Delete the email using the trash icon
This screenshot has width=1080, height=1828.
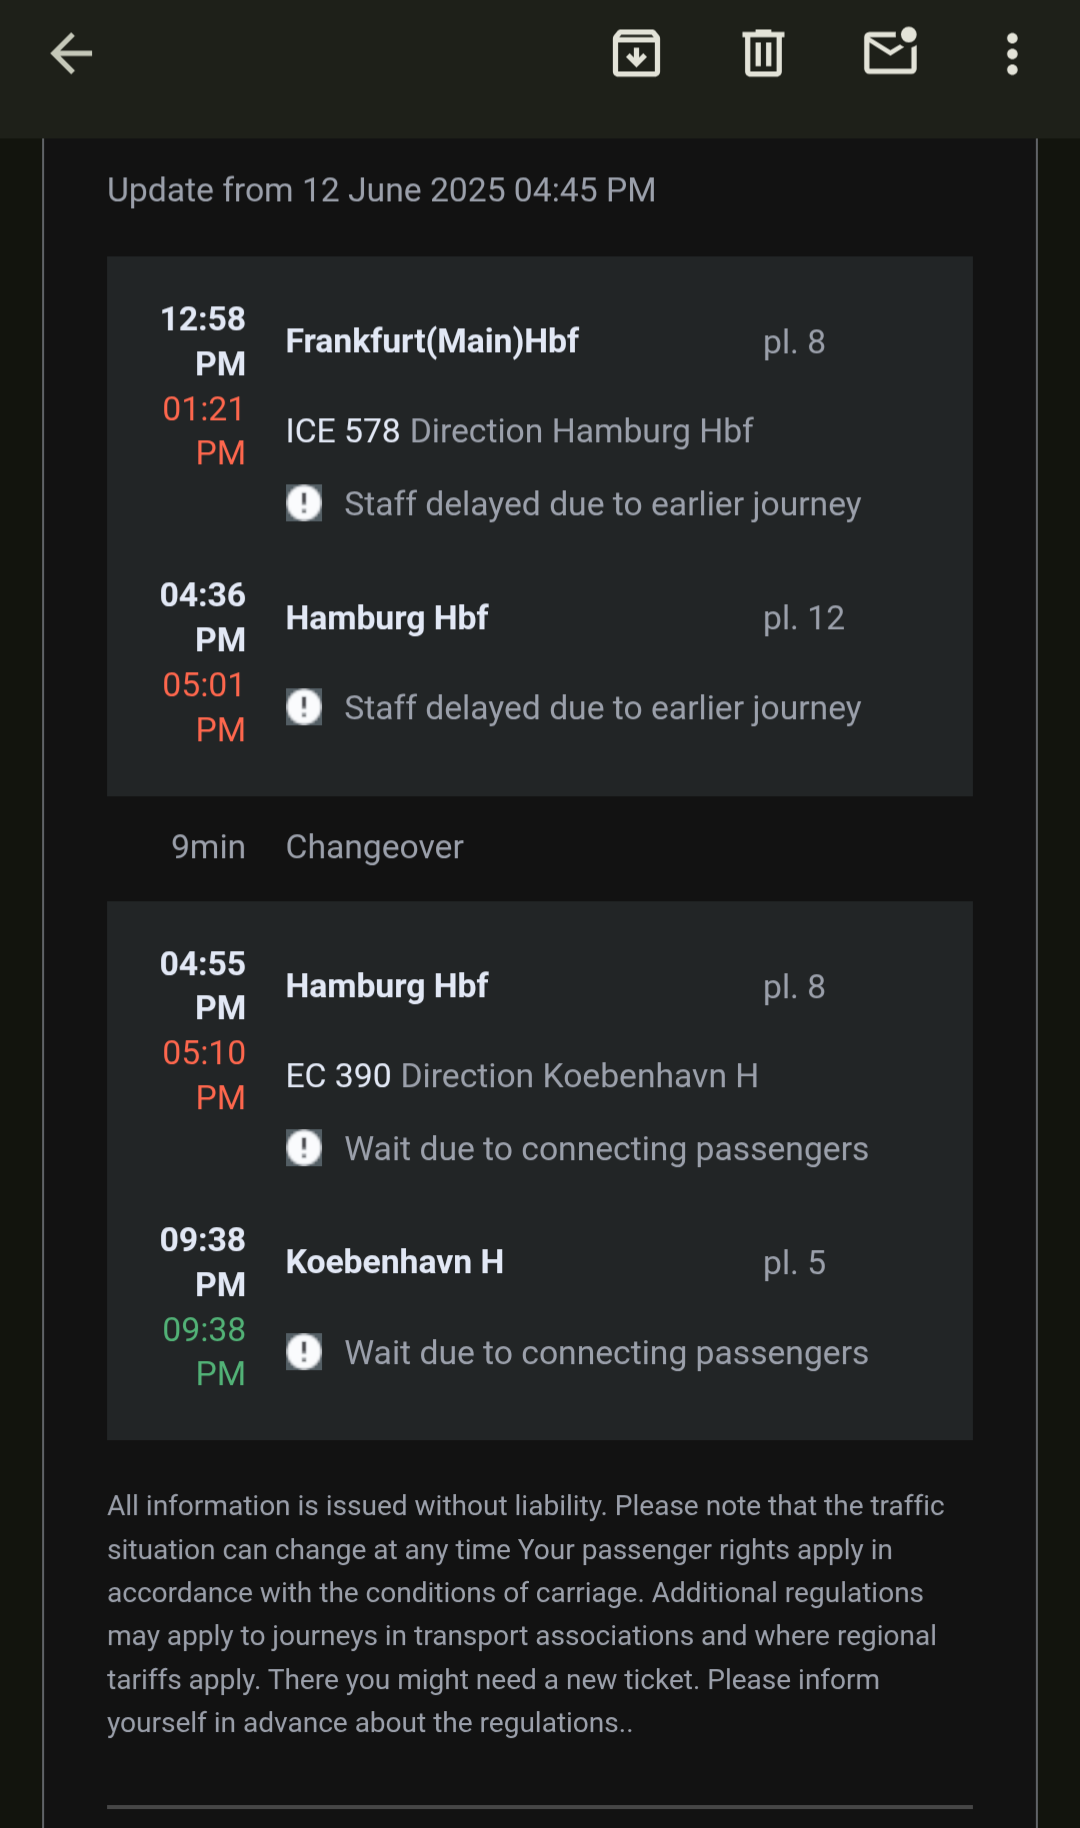pos(763,54)
